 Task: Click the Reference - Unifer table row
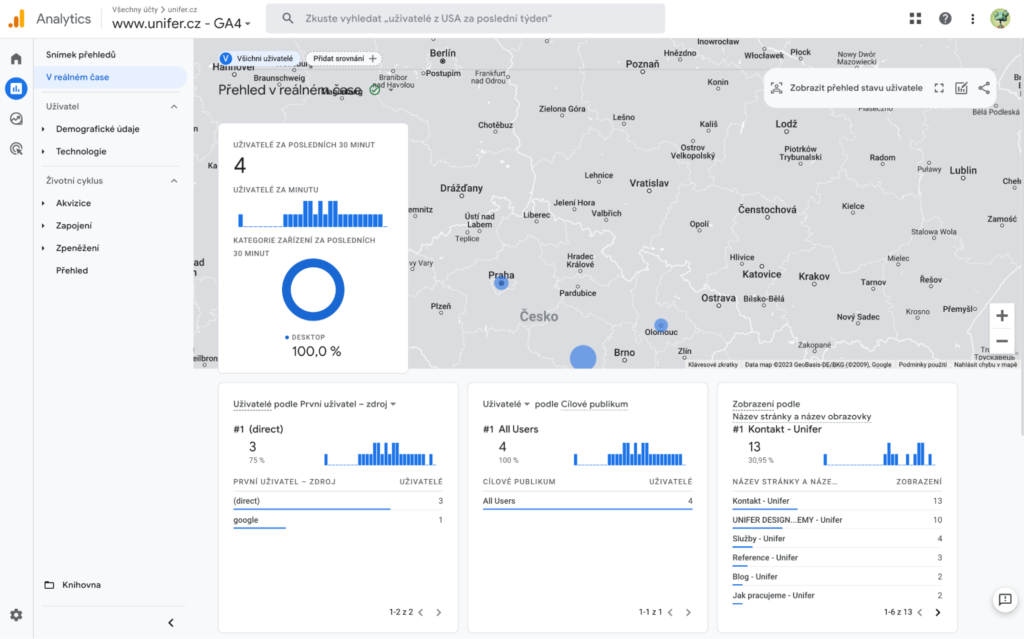pyautogui.click(x=837, y=557)
